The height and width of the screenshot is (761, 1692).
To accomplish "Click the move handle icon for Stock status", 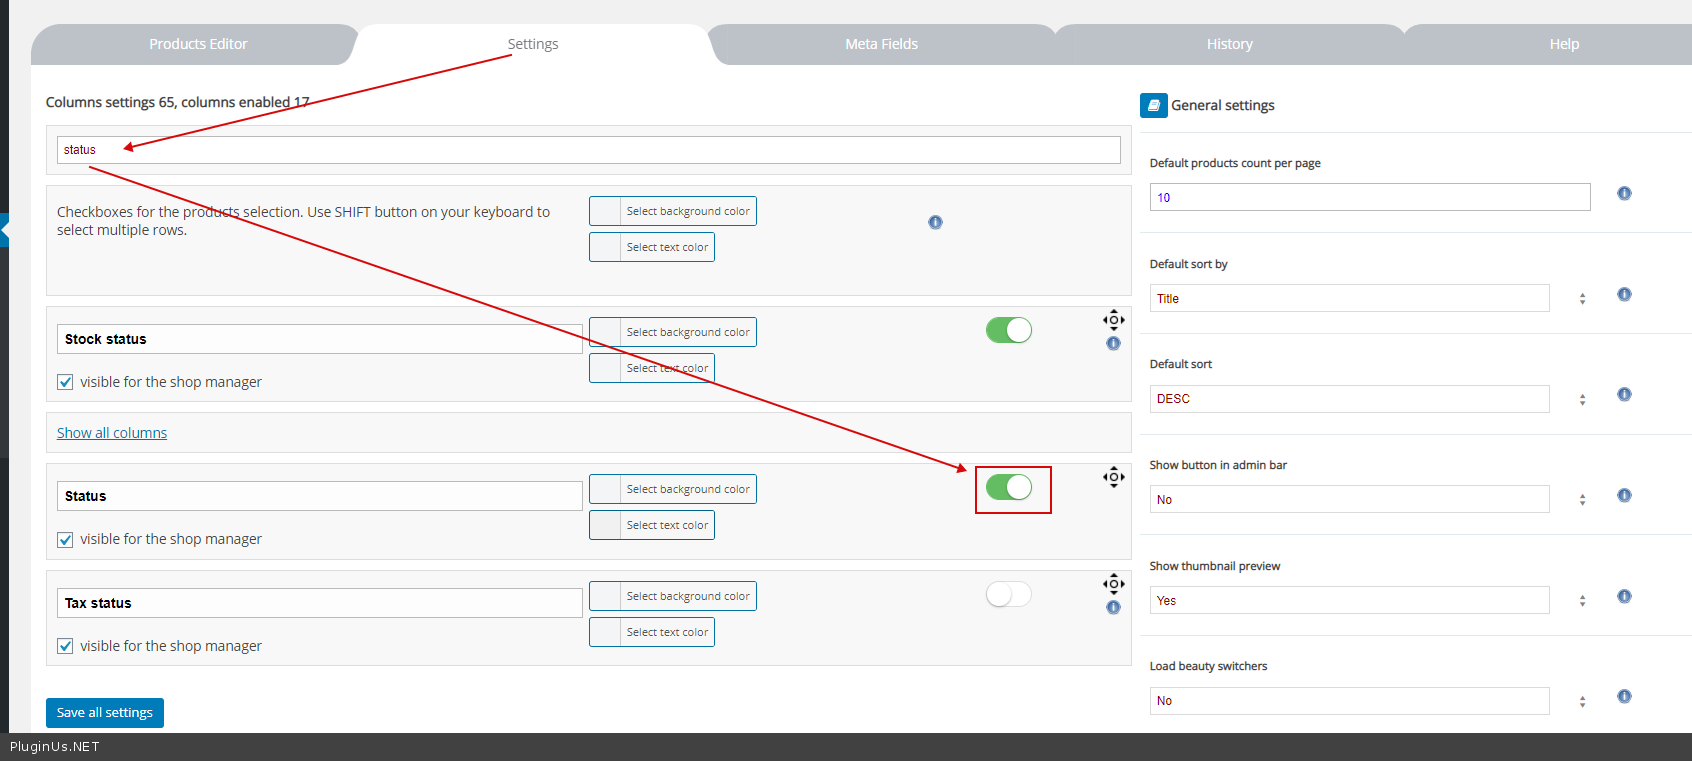I will tap(1113, 320).
